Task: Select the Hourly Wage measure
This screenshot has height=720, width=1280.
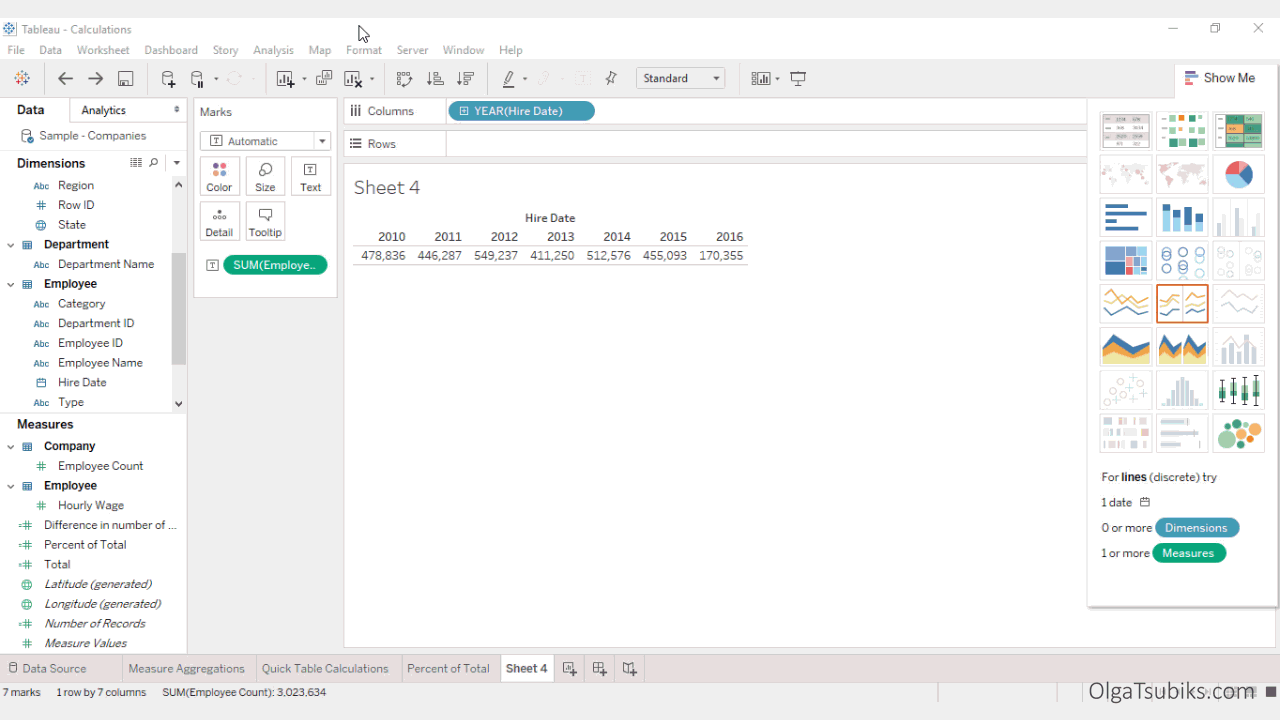Action: [91, 505]
